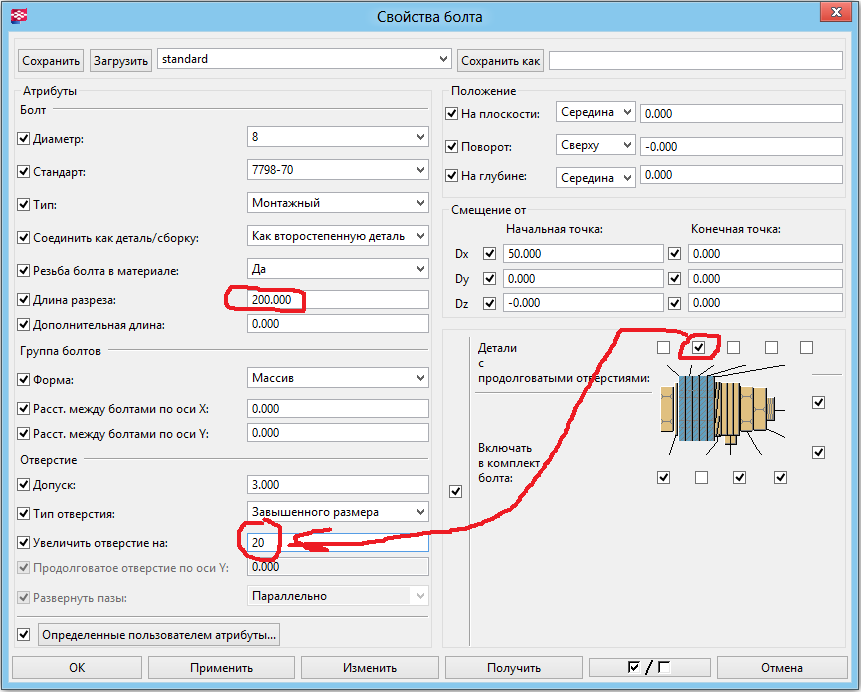Uncheck the Диаметр checkbox
Screen dimensions: 861x692
25,139
